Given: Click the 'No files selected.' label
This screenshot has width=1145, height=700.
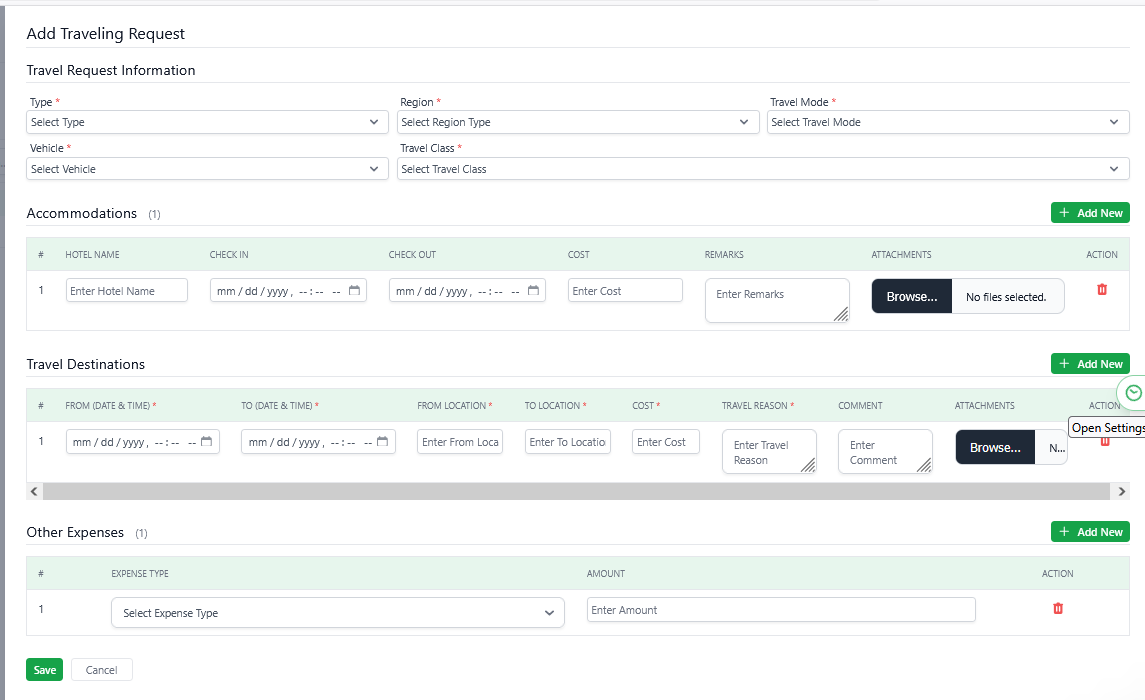Looking at the screenshot, I should [1006, 297].
